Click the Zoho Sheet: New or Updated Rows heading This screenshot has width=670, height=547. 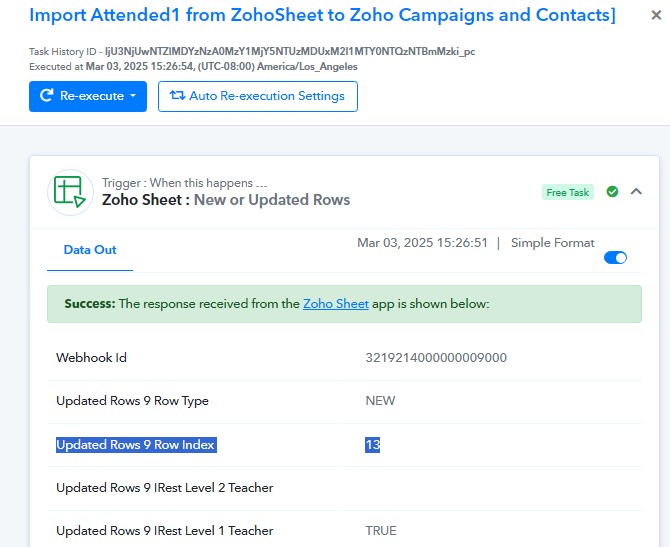coord(226,200)
